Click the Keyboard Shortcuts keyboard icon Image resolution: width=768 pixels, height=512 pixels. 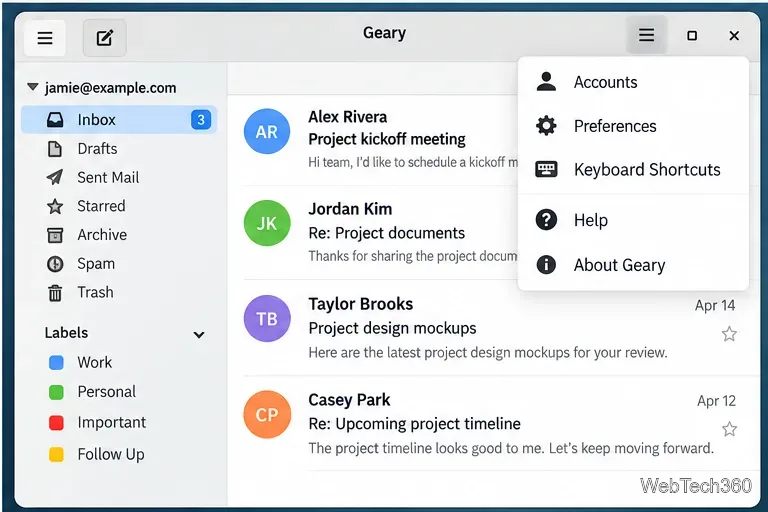(x=546, y=170)
